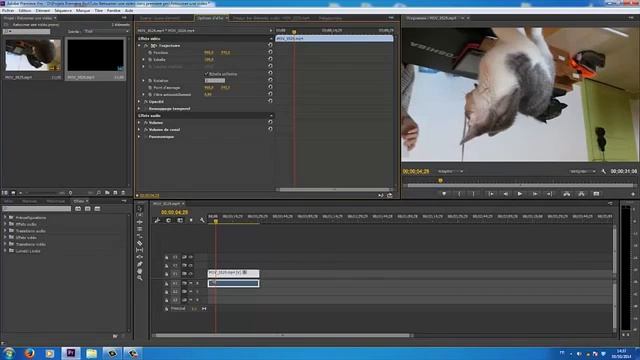The height and width of the screenshot is (360, 640).
Task: Expand the Trajectoire effect properties
Action: (x=140, y=45)
